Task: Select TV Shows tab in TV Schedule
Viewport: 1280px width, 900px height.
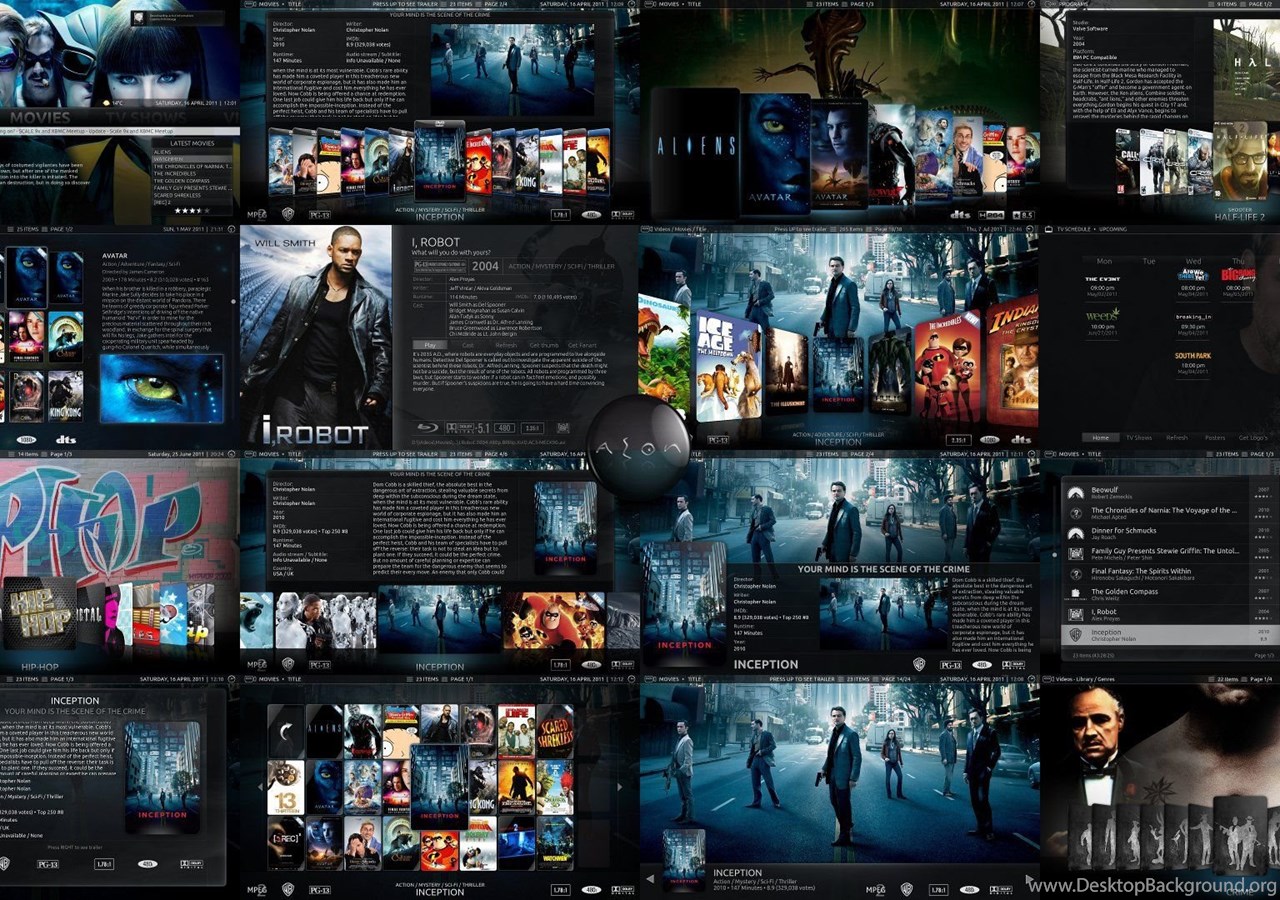Action: pos(1139,438)
